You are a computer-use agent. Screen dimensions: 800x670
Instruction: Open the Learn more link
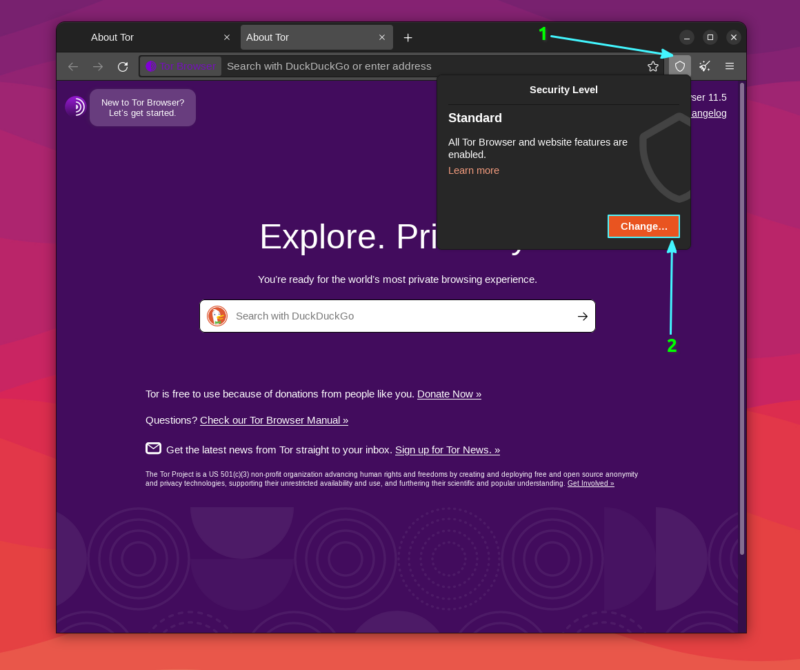[x=473, y=170]
